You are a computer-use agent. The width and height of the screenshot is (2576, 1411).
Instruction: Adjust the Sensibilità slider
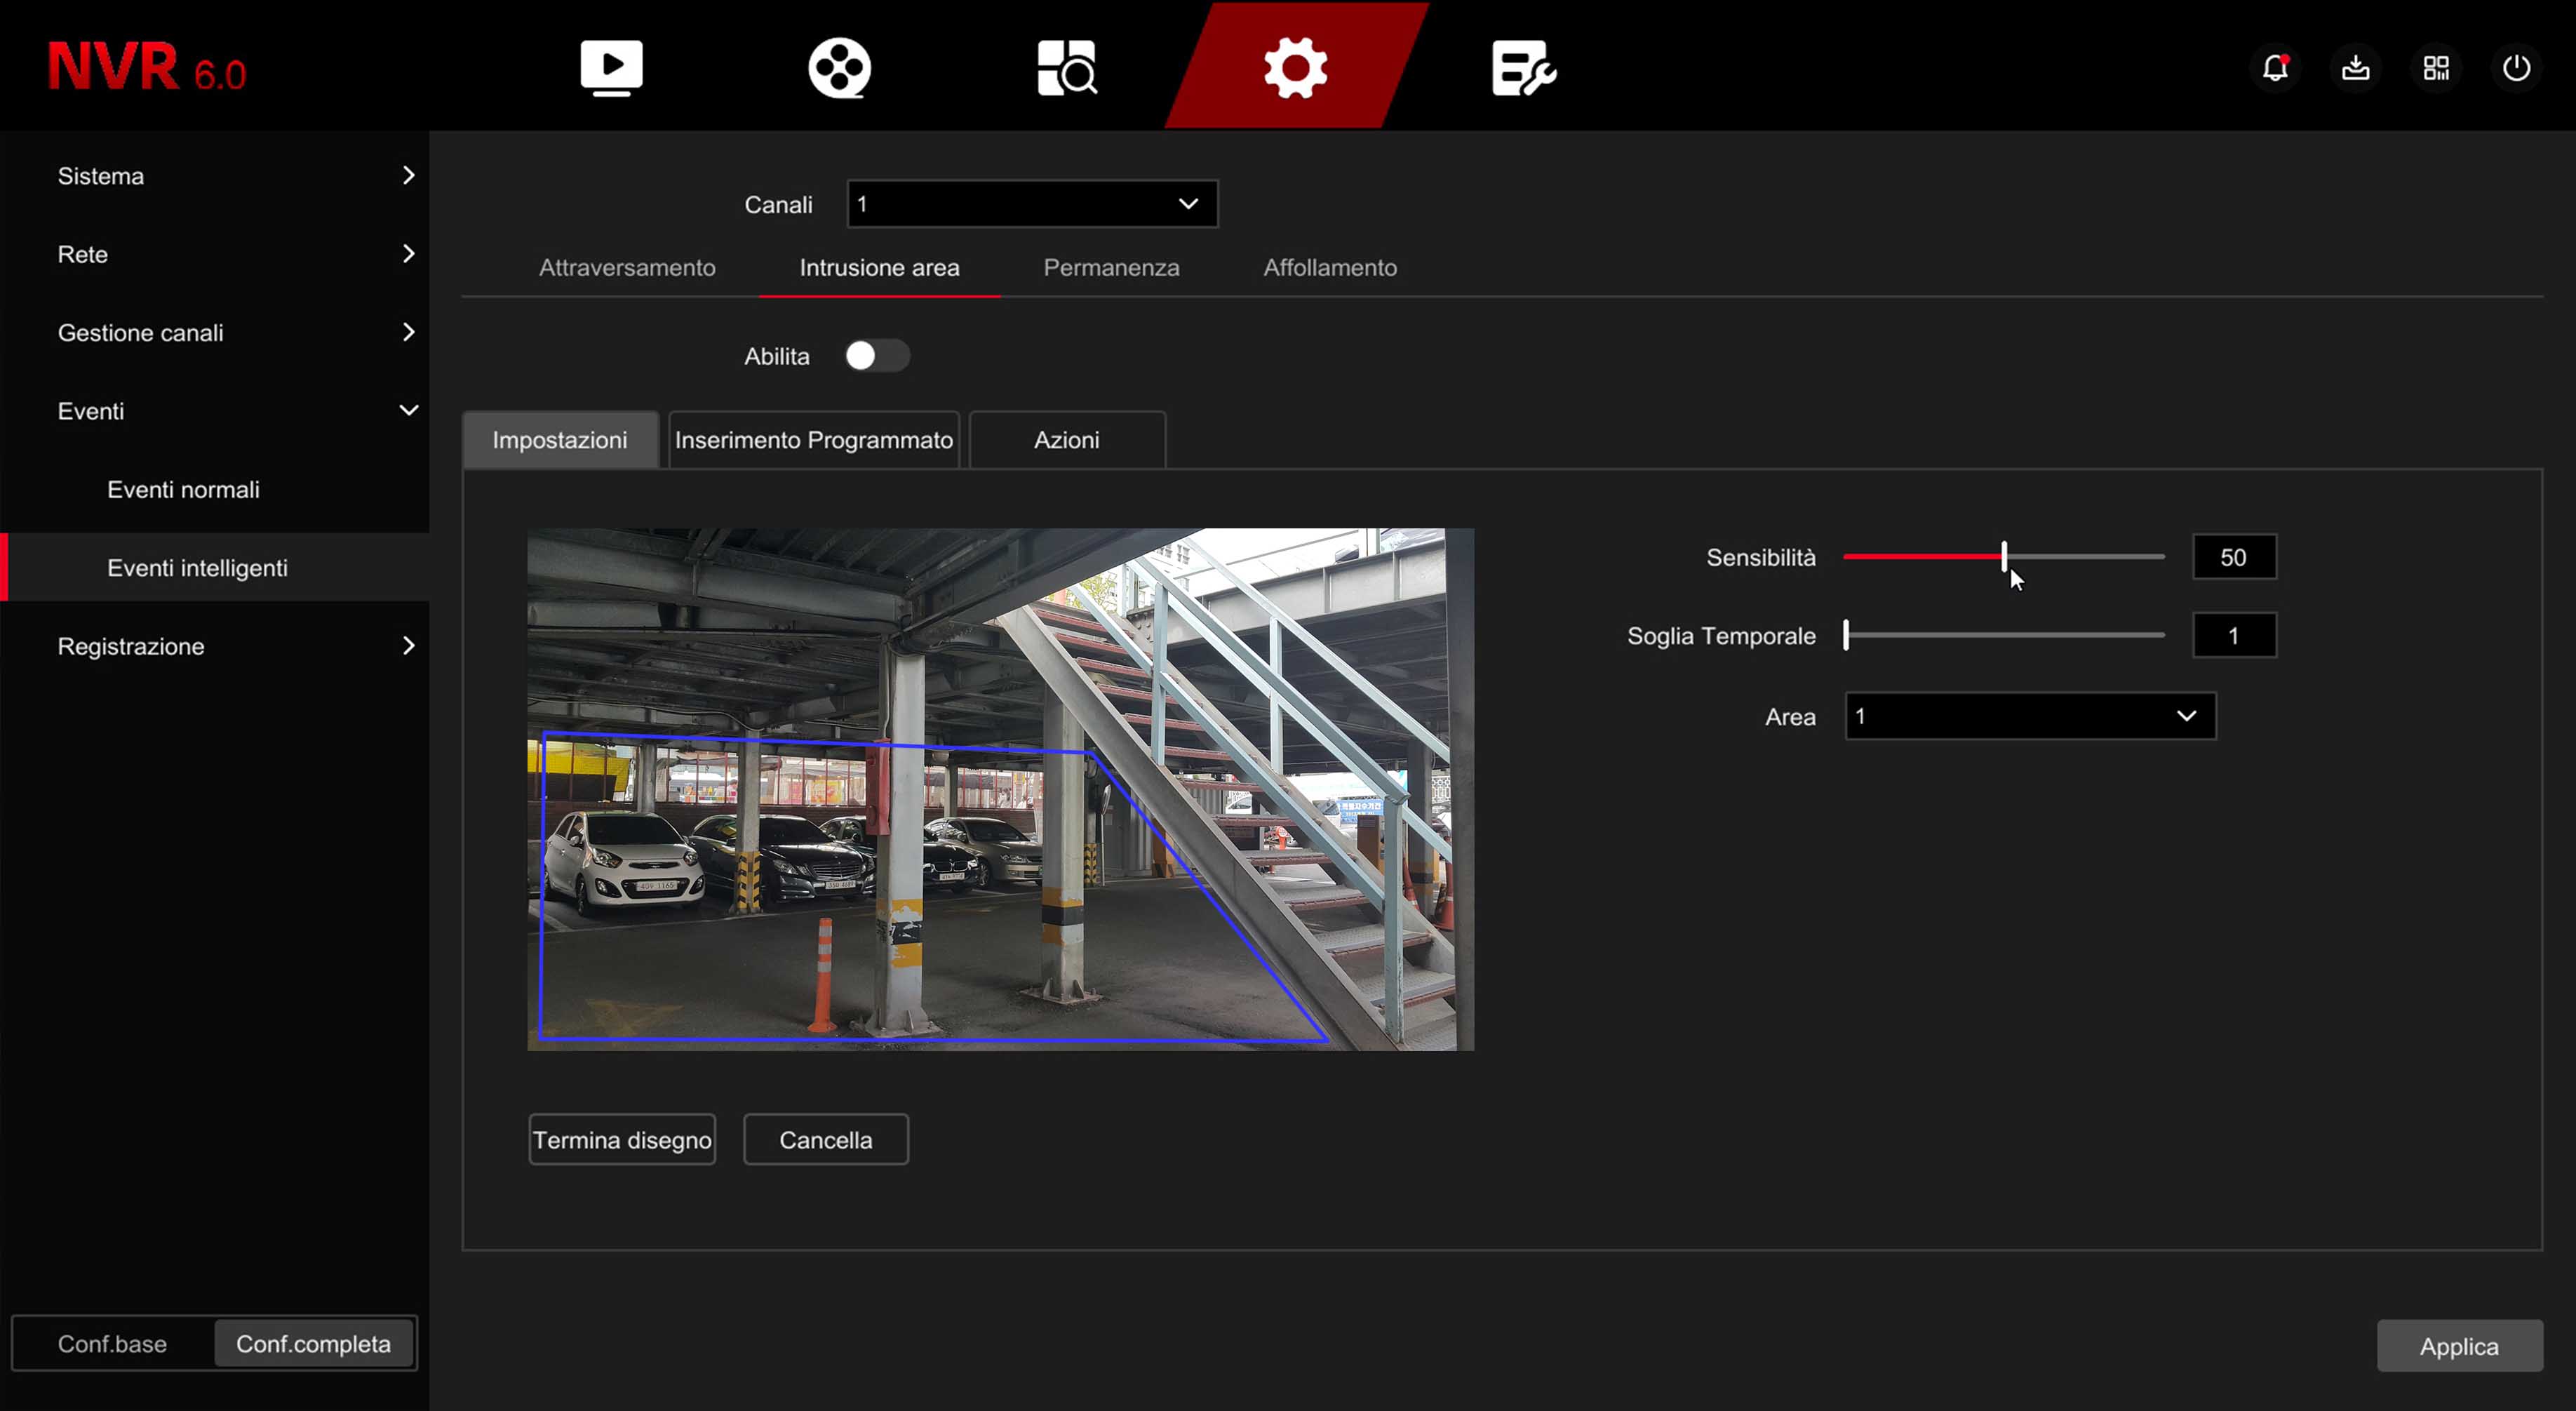(x=2004, y=557)
